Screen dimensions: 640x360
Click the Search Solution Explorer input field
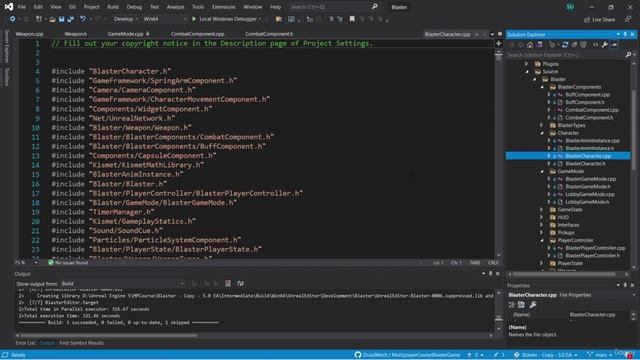[566, 54]
